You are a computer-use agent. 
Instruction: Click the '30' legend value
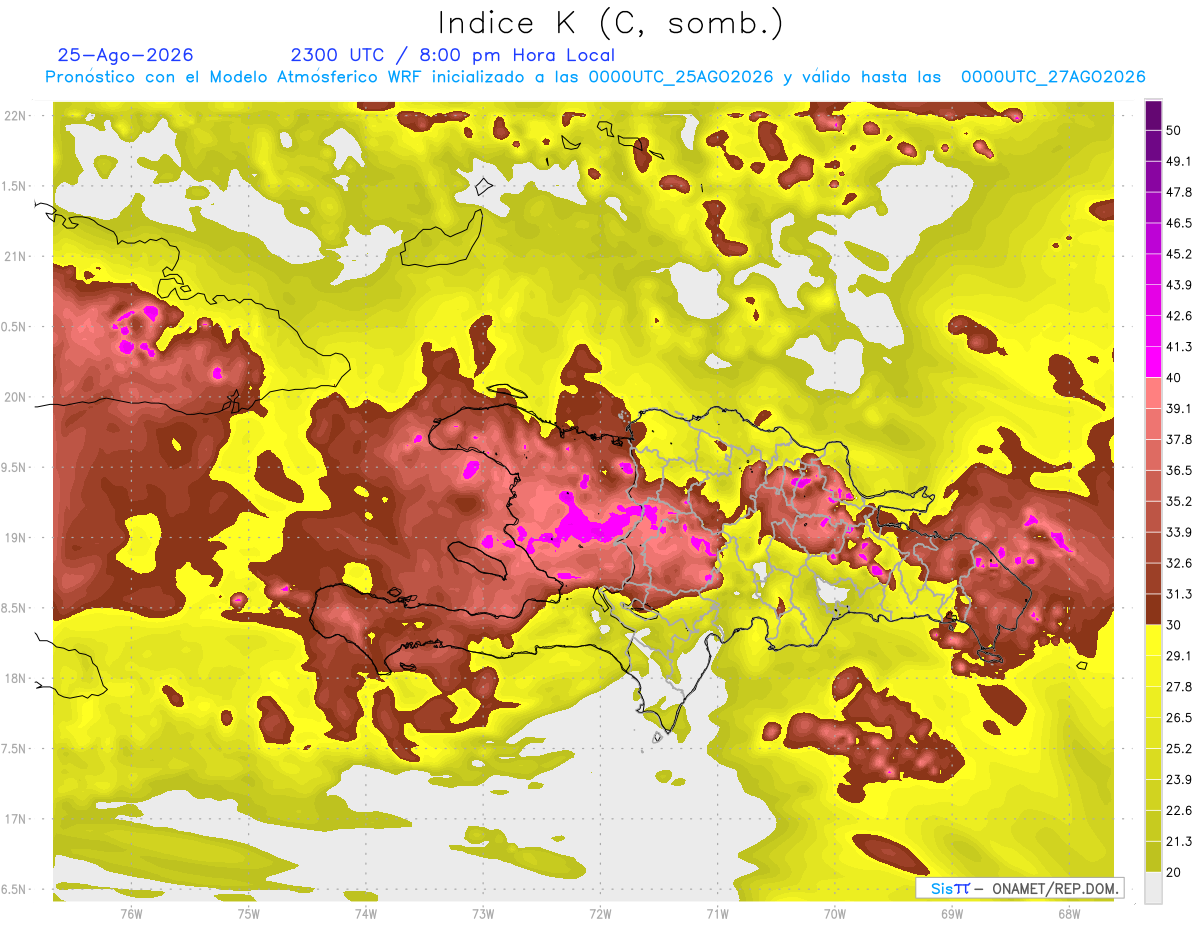click(1174, 625)
